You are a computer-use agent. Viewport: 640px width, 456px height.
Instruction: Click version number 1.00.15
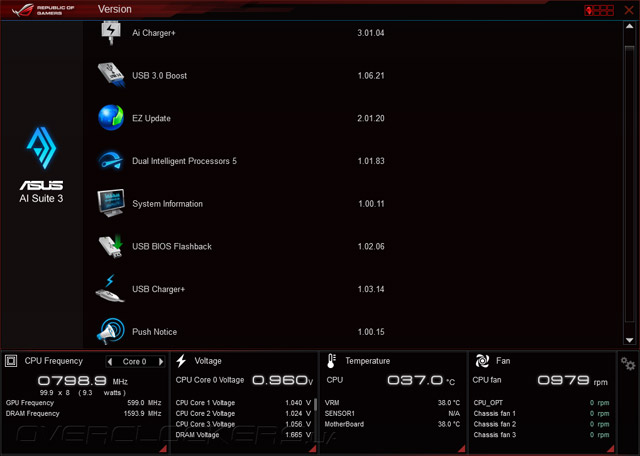(371, 332)
